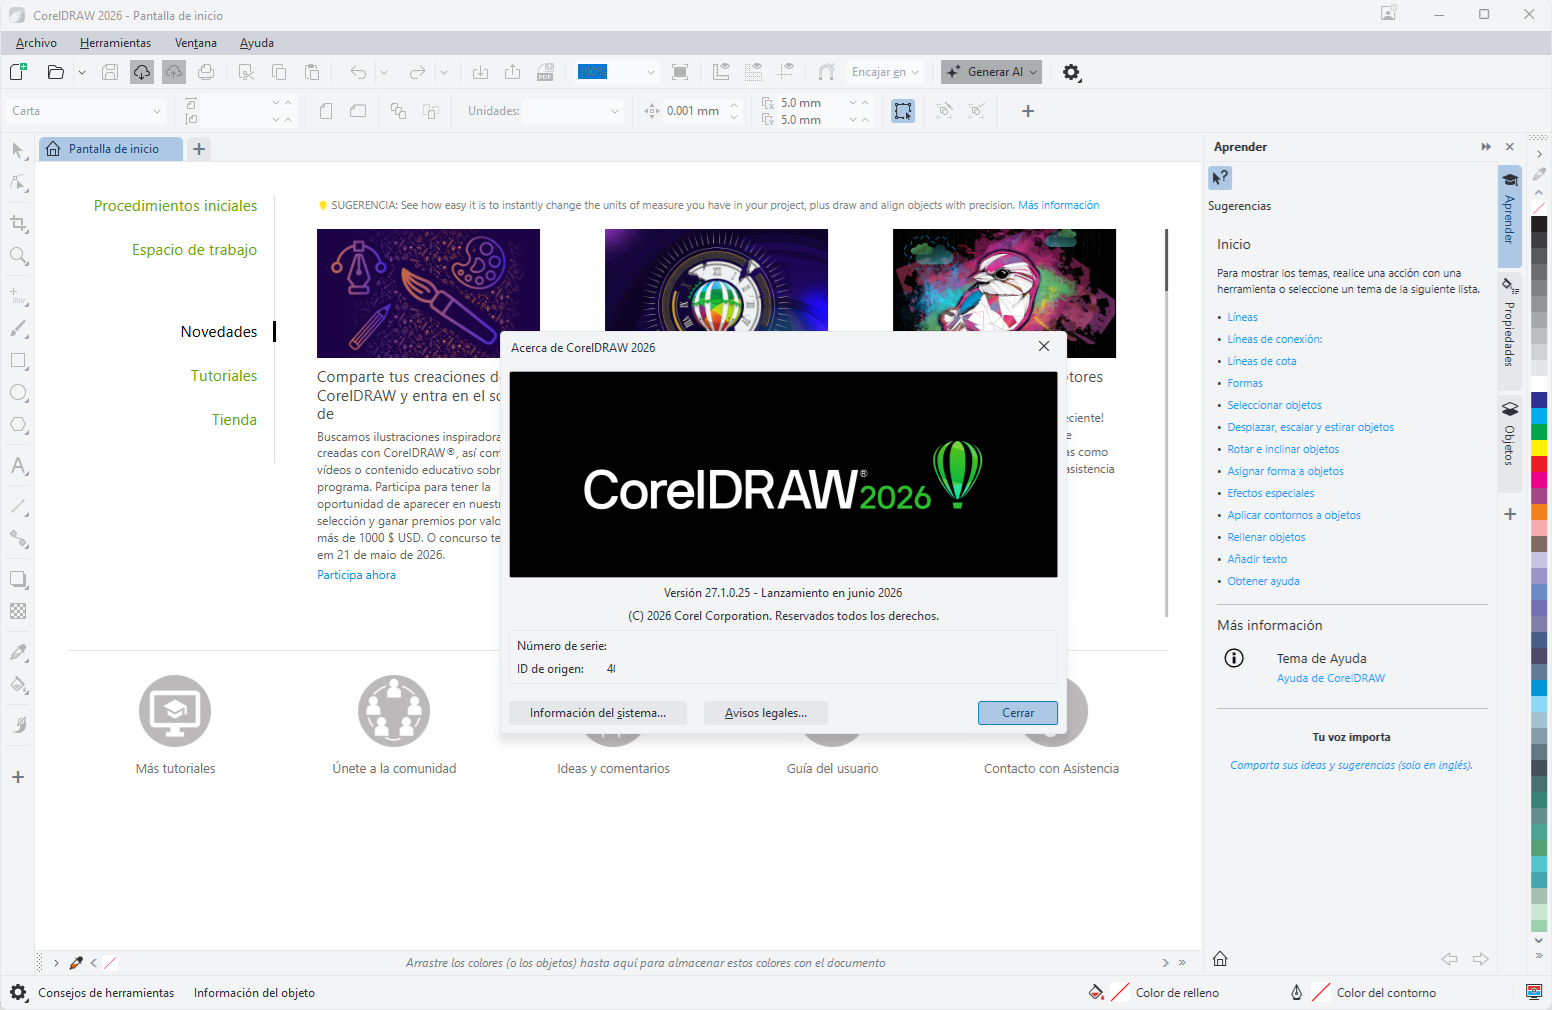The height and width of the screenshot is (1010, 1552).
Task: Set page orientation to landscape
Action: [358, 111]
